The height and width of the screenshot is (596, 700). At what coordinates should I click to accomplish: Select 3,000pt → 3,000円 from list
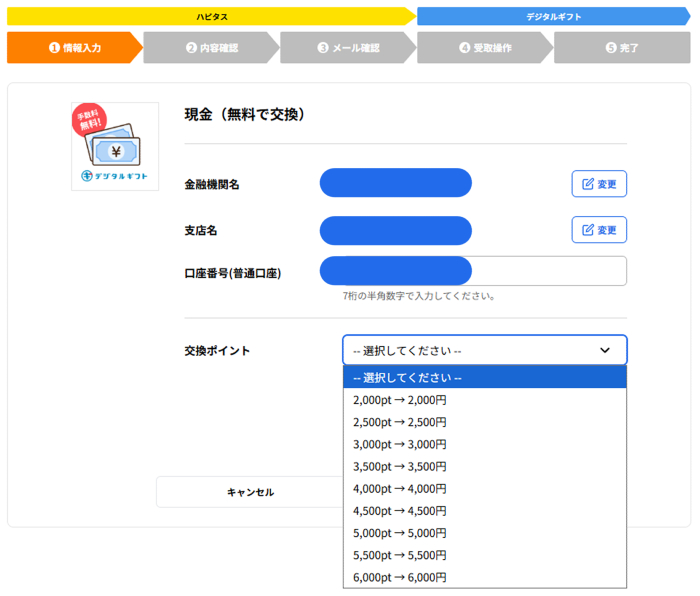point(484,444)
